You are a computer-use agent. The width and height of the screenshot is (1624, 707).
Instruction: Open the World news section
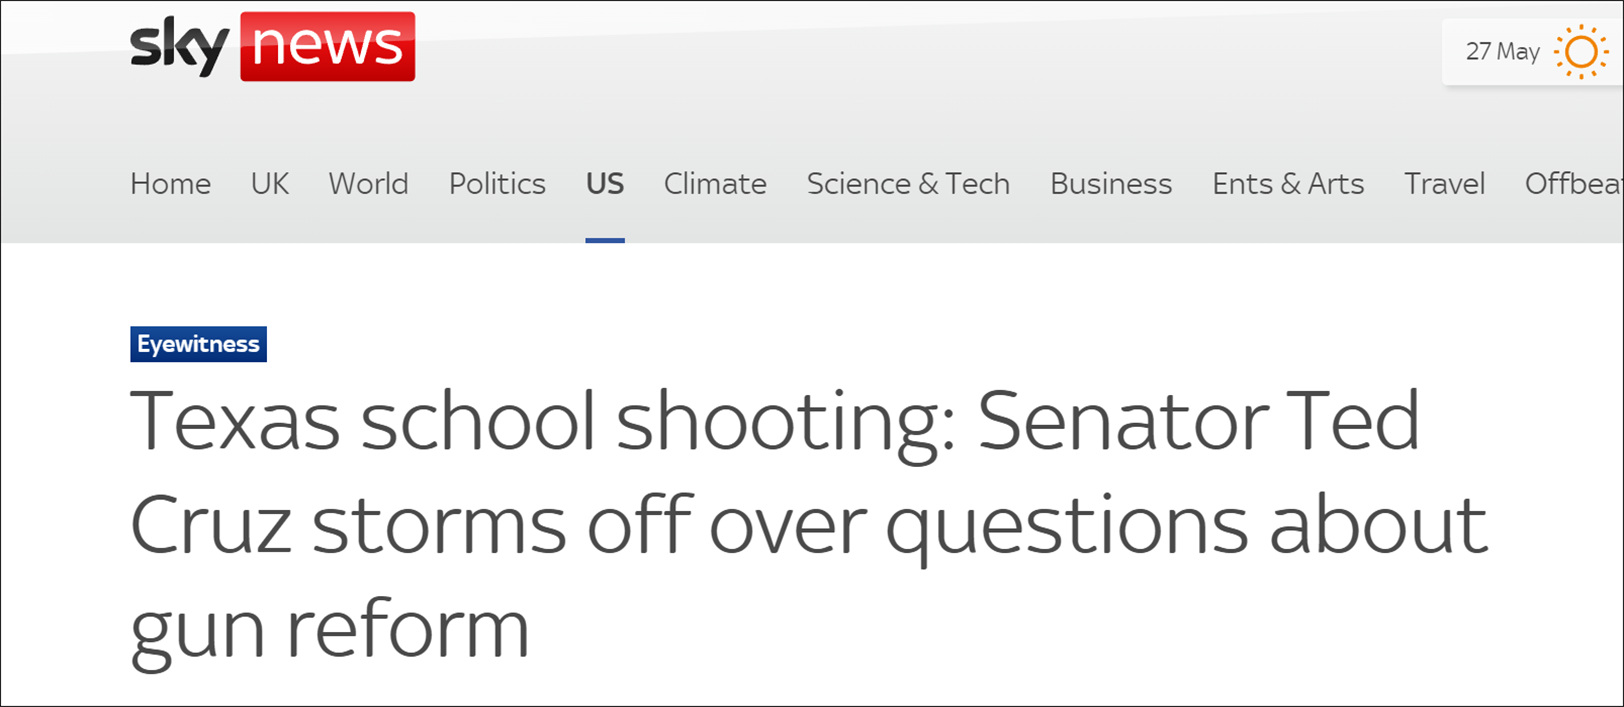[368, 184]
